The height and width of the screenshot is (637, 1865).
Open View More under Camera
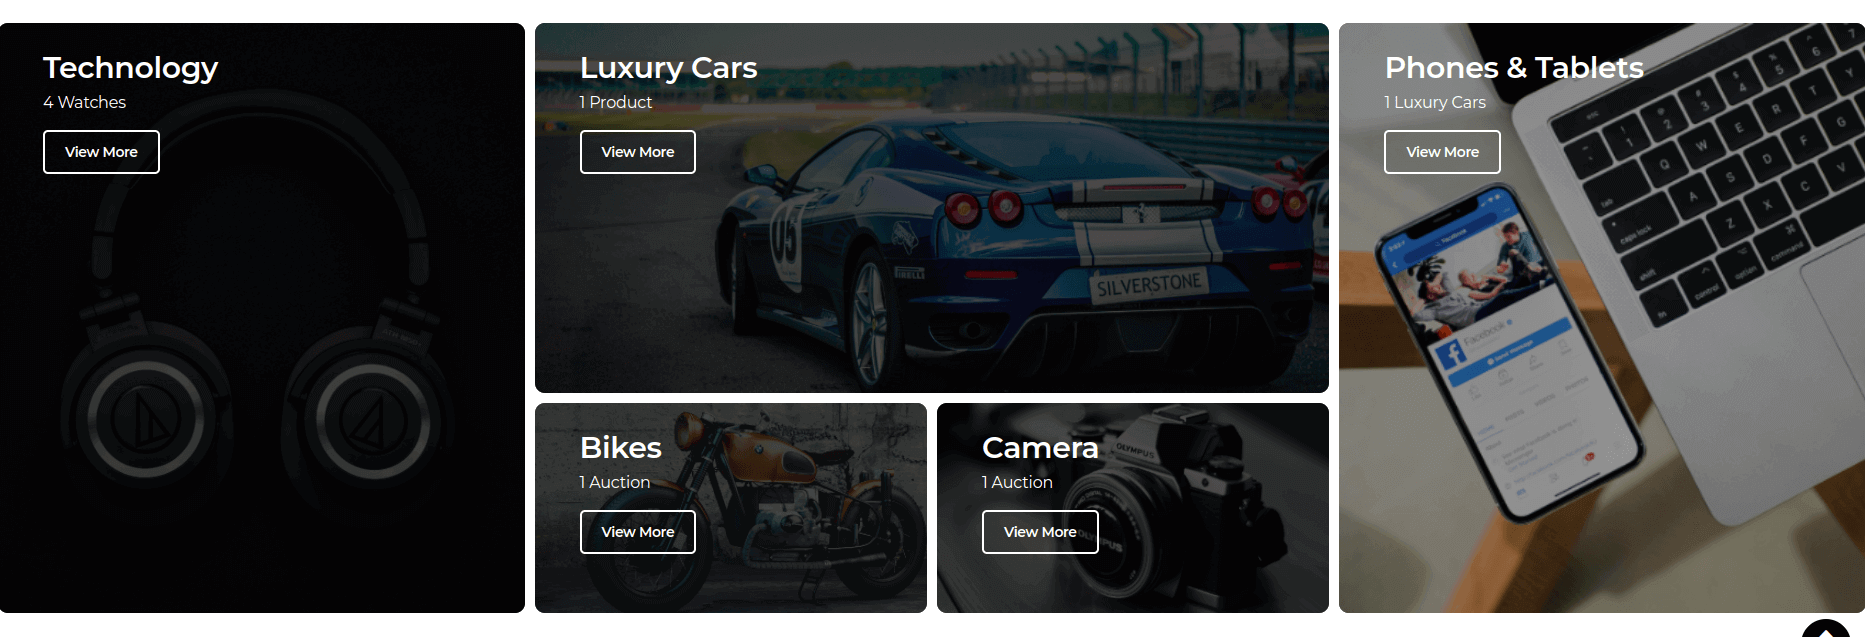pyautogui.click(x=1040, y=532)
